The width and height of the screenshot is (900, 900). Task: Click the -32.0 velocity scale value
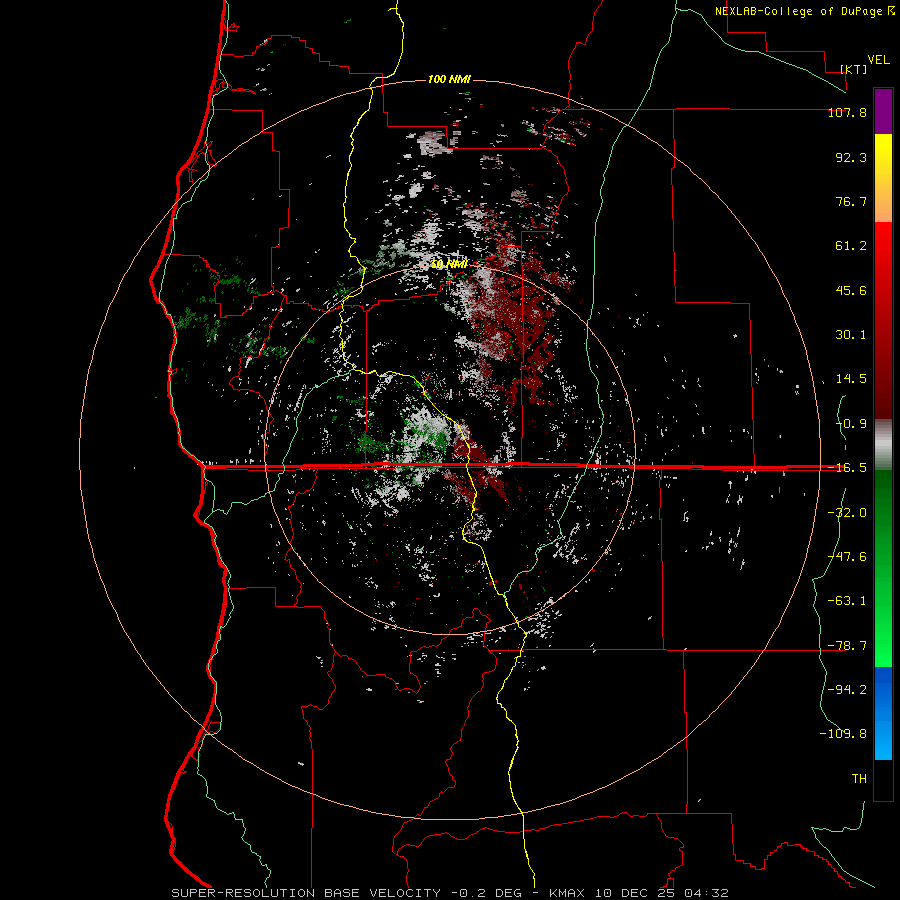pyautogui.click(x=847, y=513)
